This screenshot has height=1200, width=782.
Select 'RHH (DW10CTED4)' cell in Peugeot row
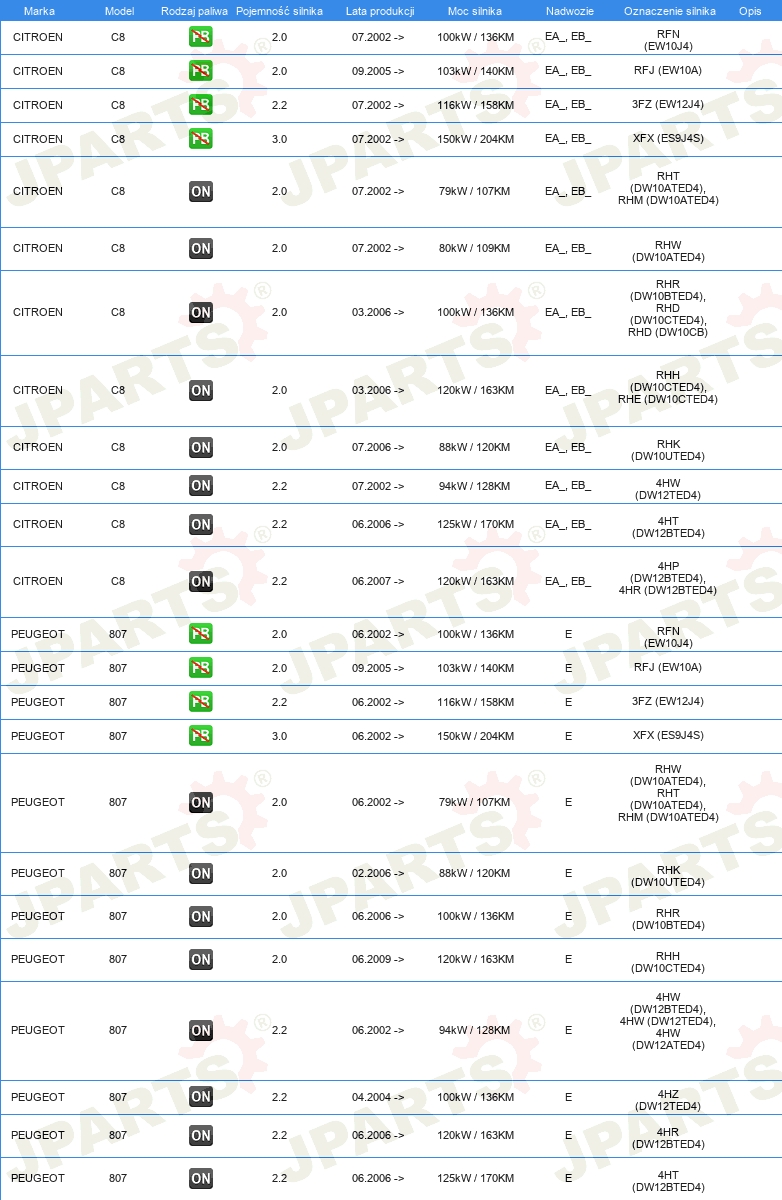(x=668, y=962)
